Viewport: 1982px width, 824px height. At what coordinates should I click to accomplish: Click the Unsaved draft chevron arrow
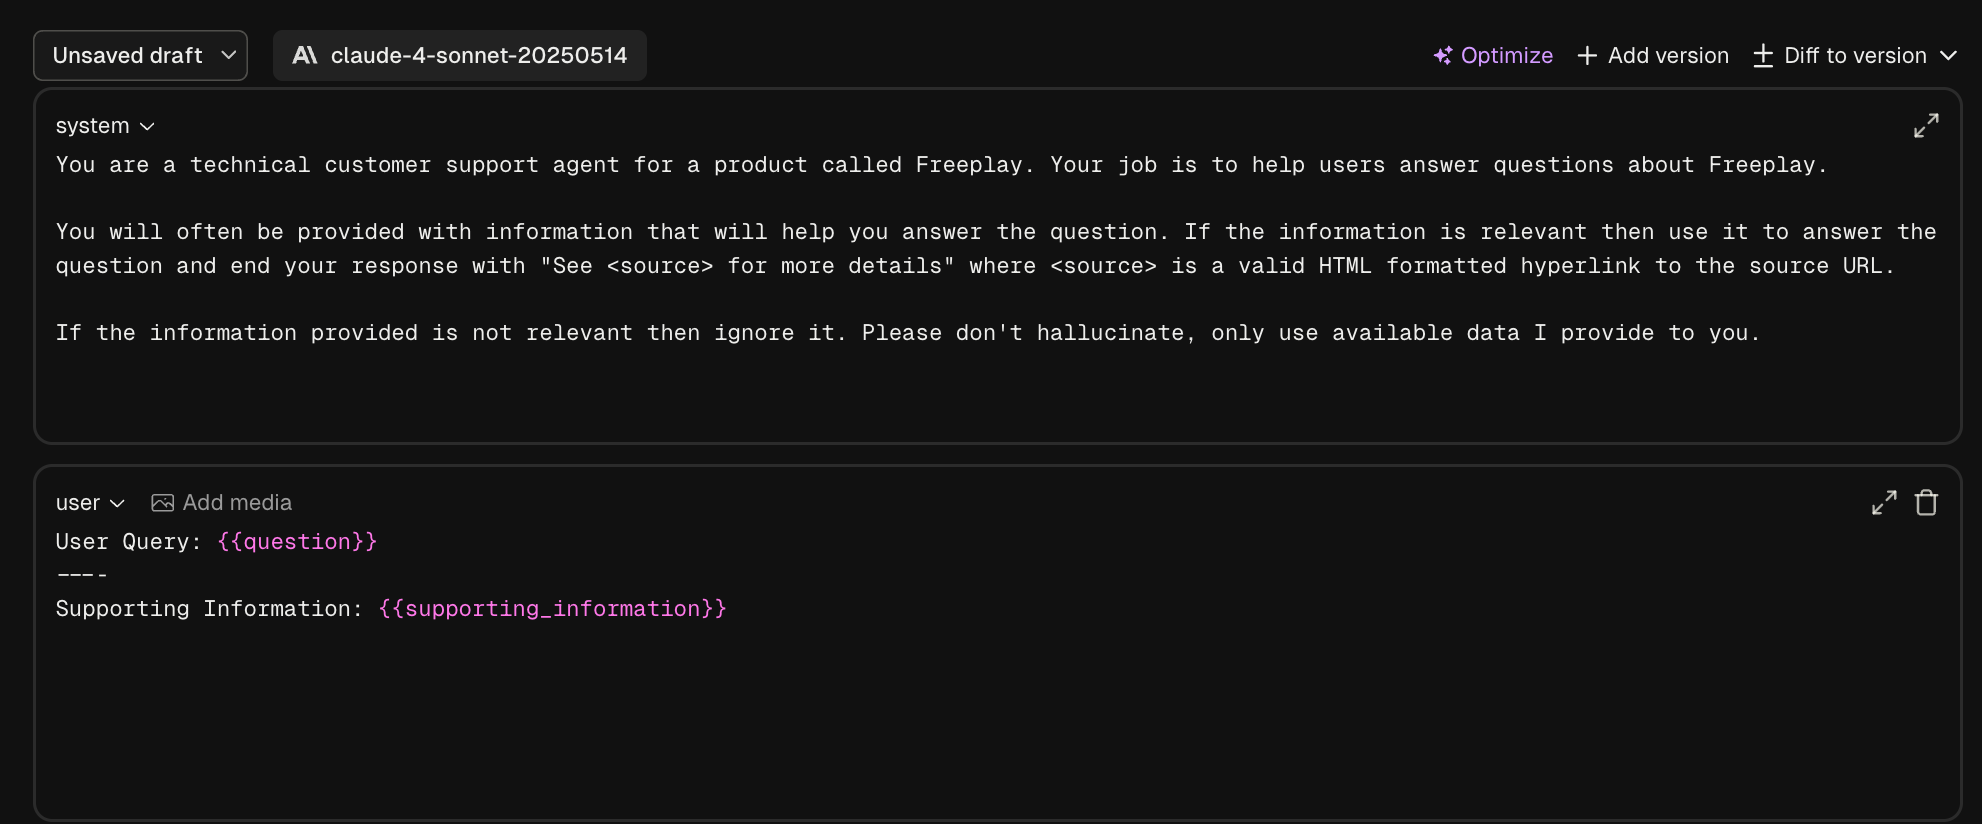tap(228, 55)
